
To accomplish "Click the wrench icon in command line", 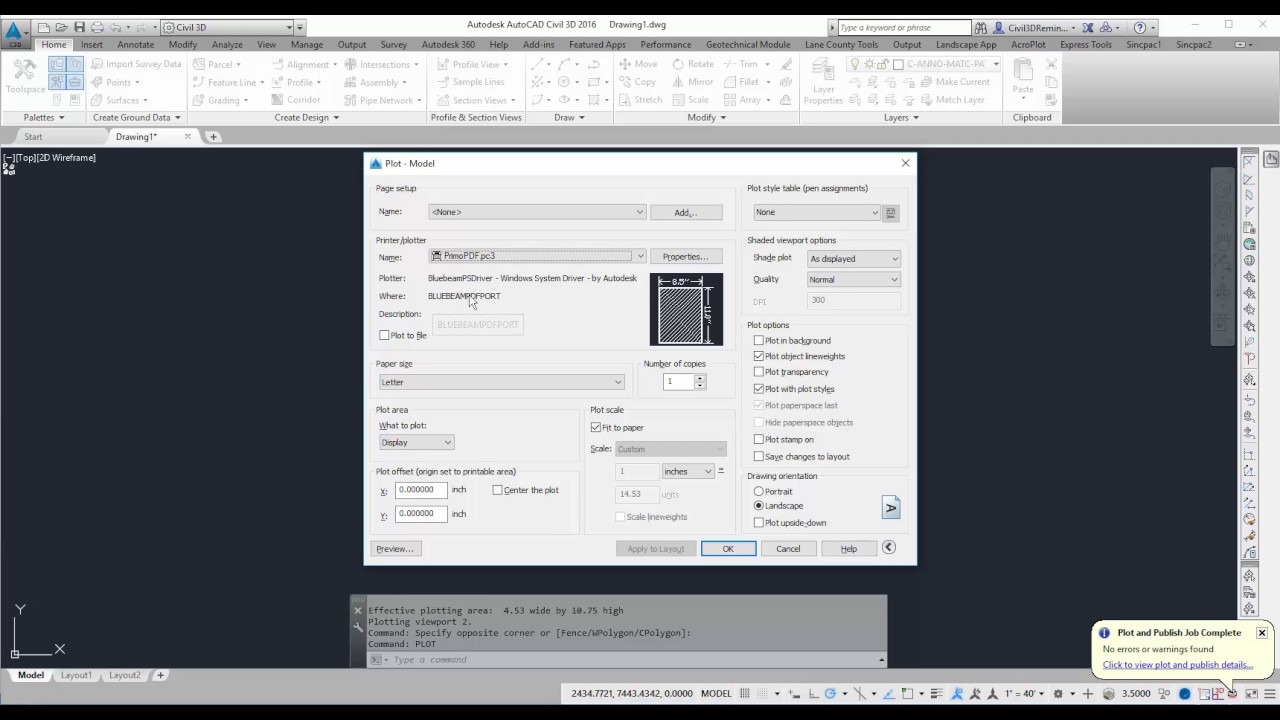I will tap(358, 627).
